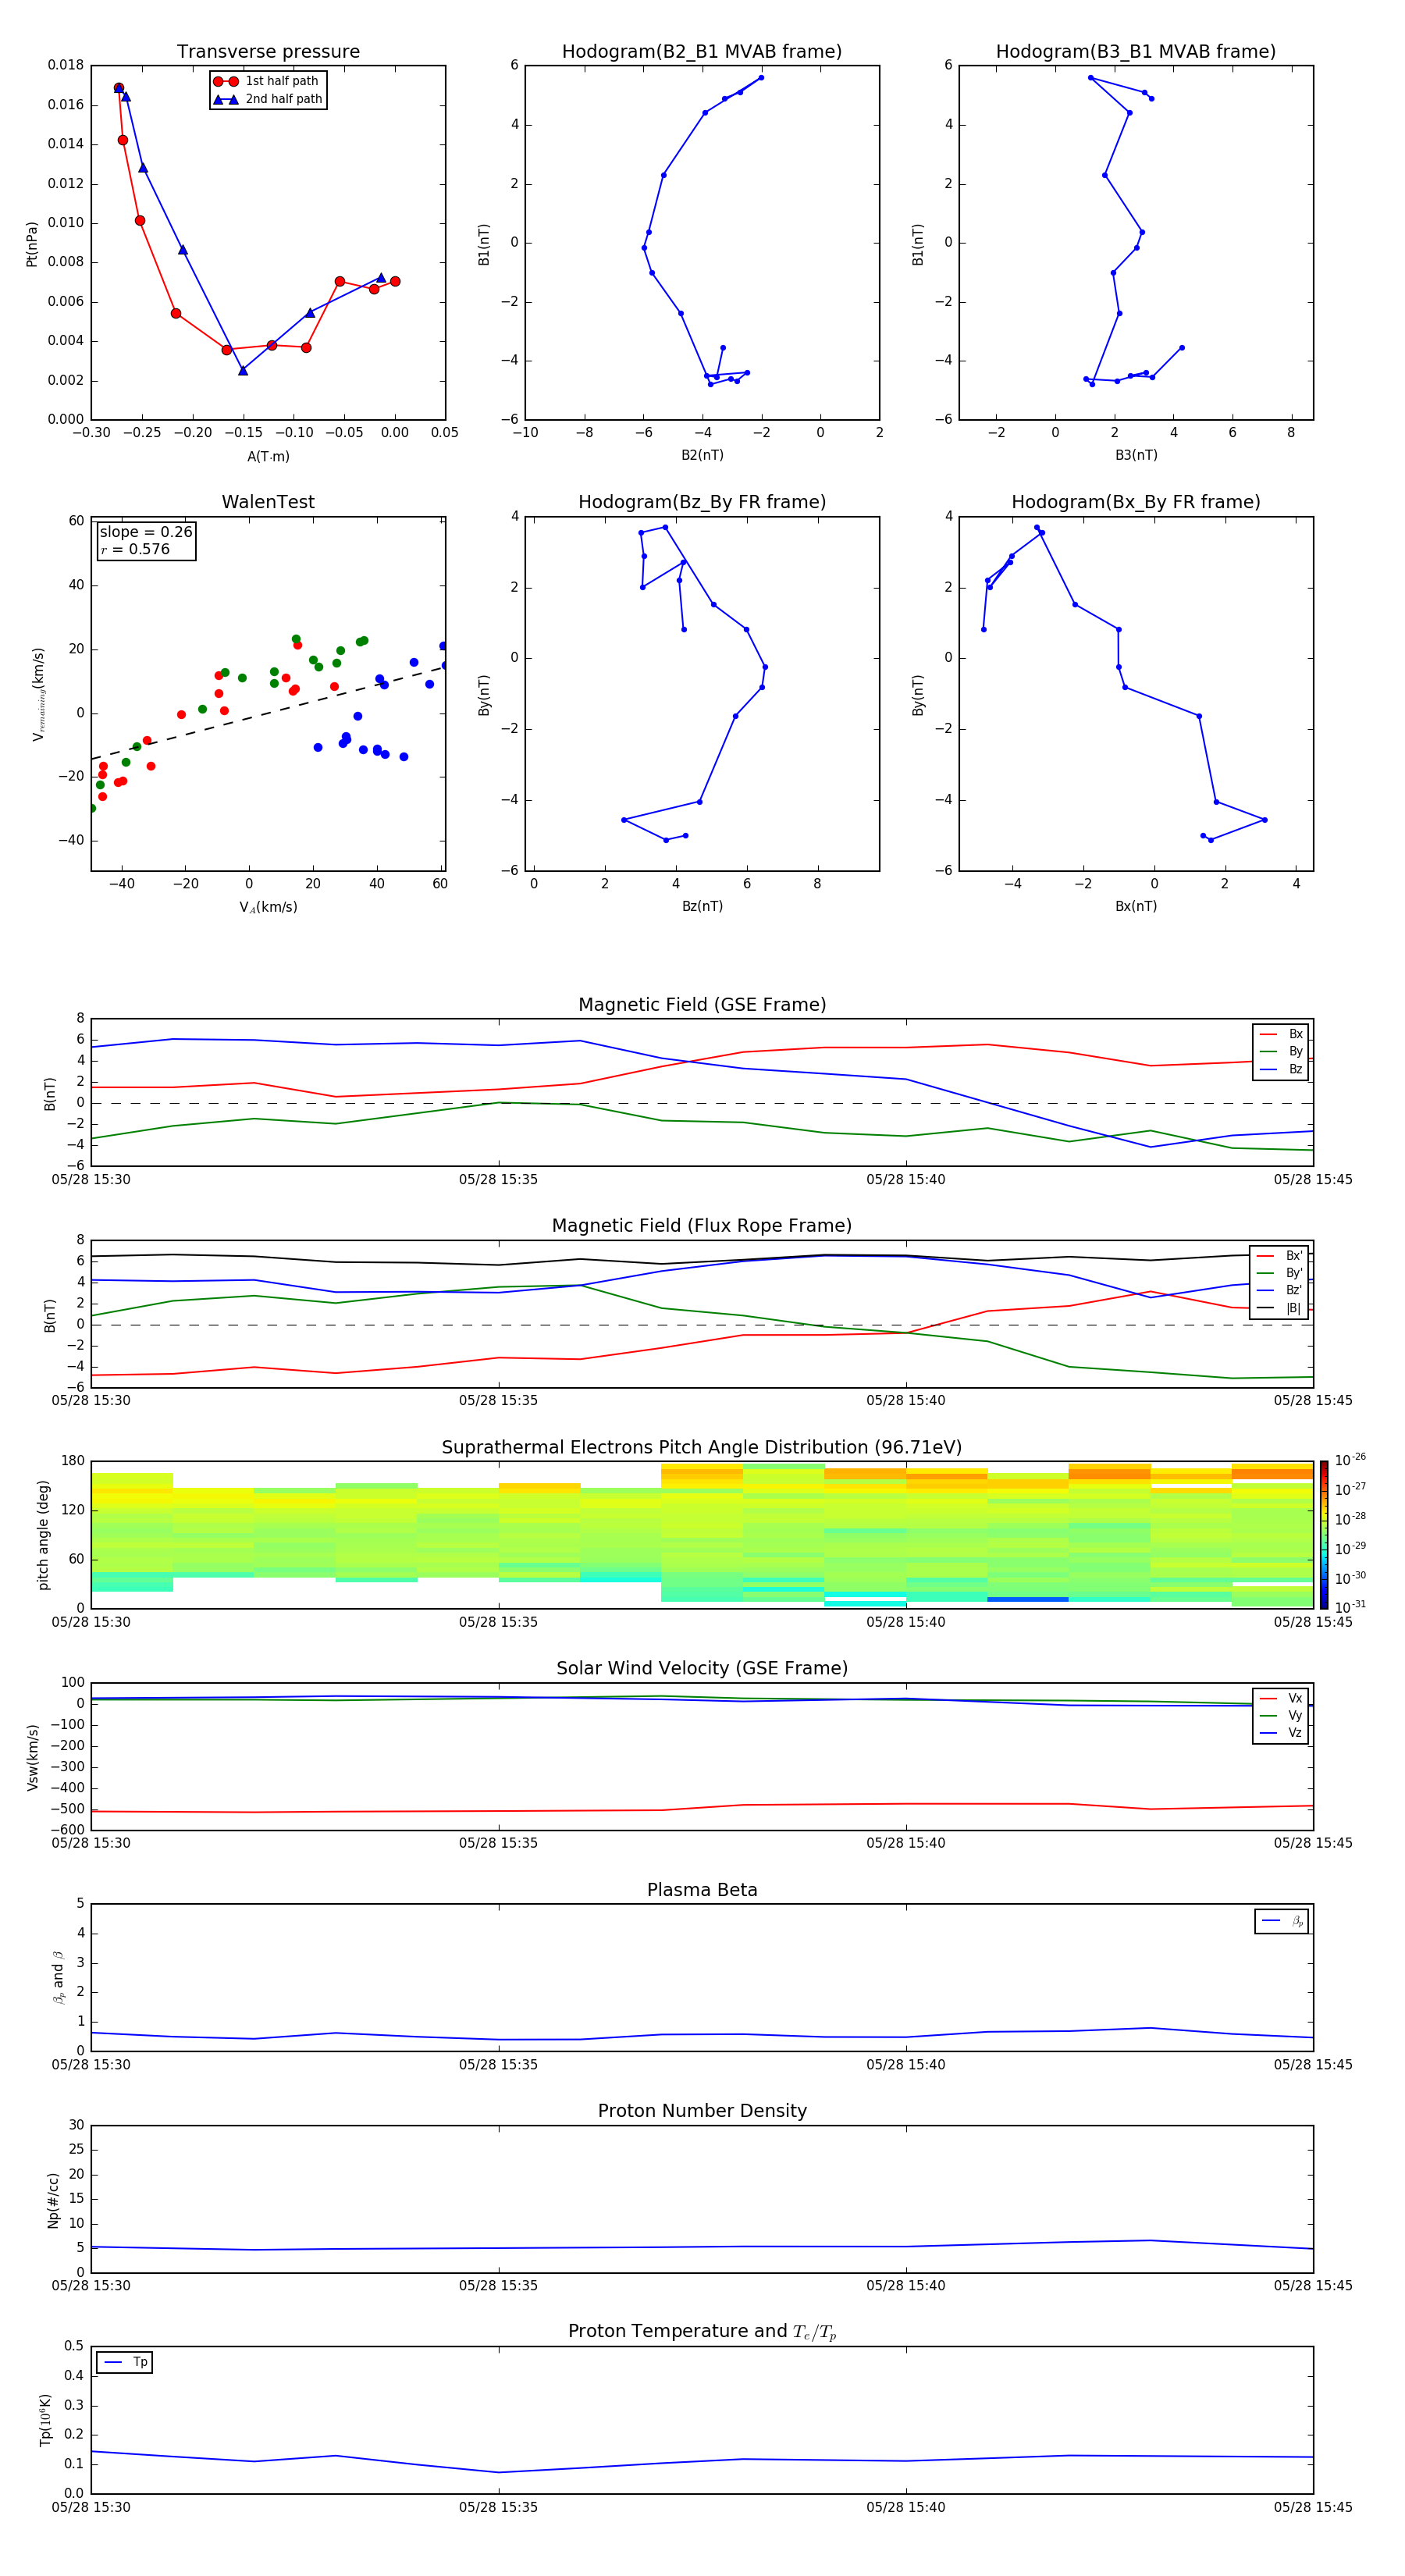Click the |B| entry in the Flux Rope legend

[x=1279, y=1309]
